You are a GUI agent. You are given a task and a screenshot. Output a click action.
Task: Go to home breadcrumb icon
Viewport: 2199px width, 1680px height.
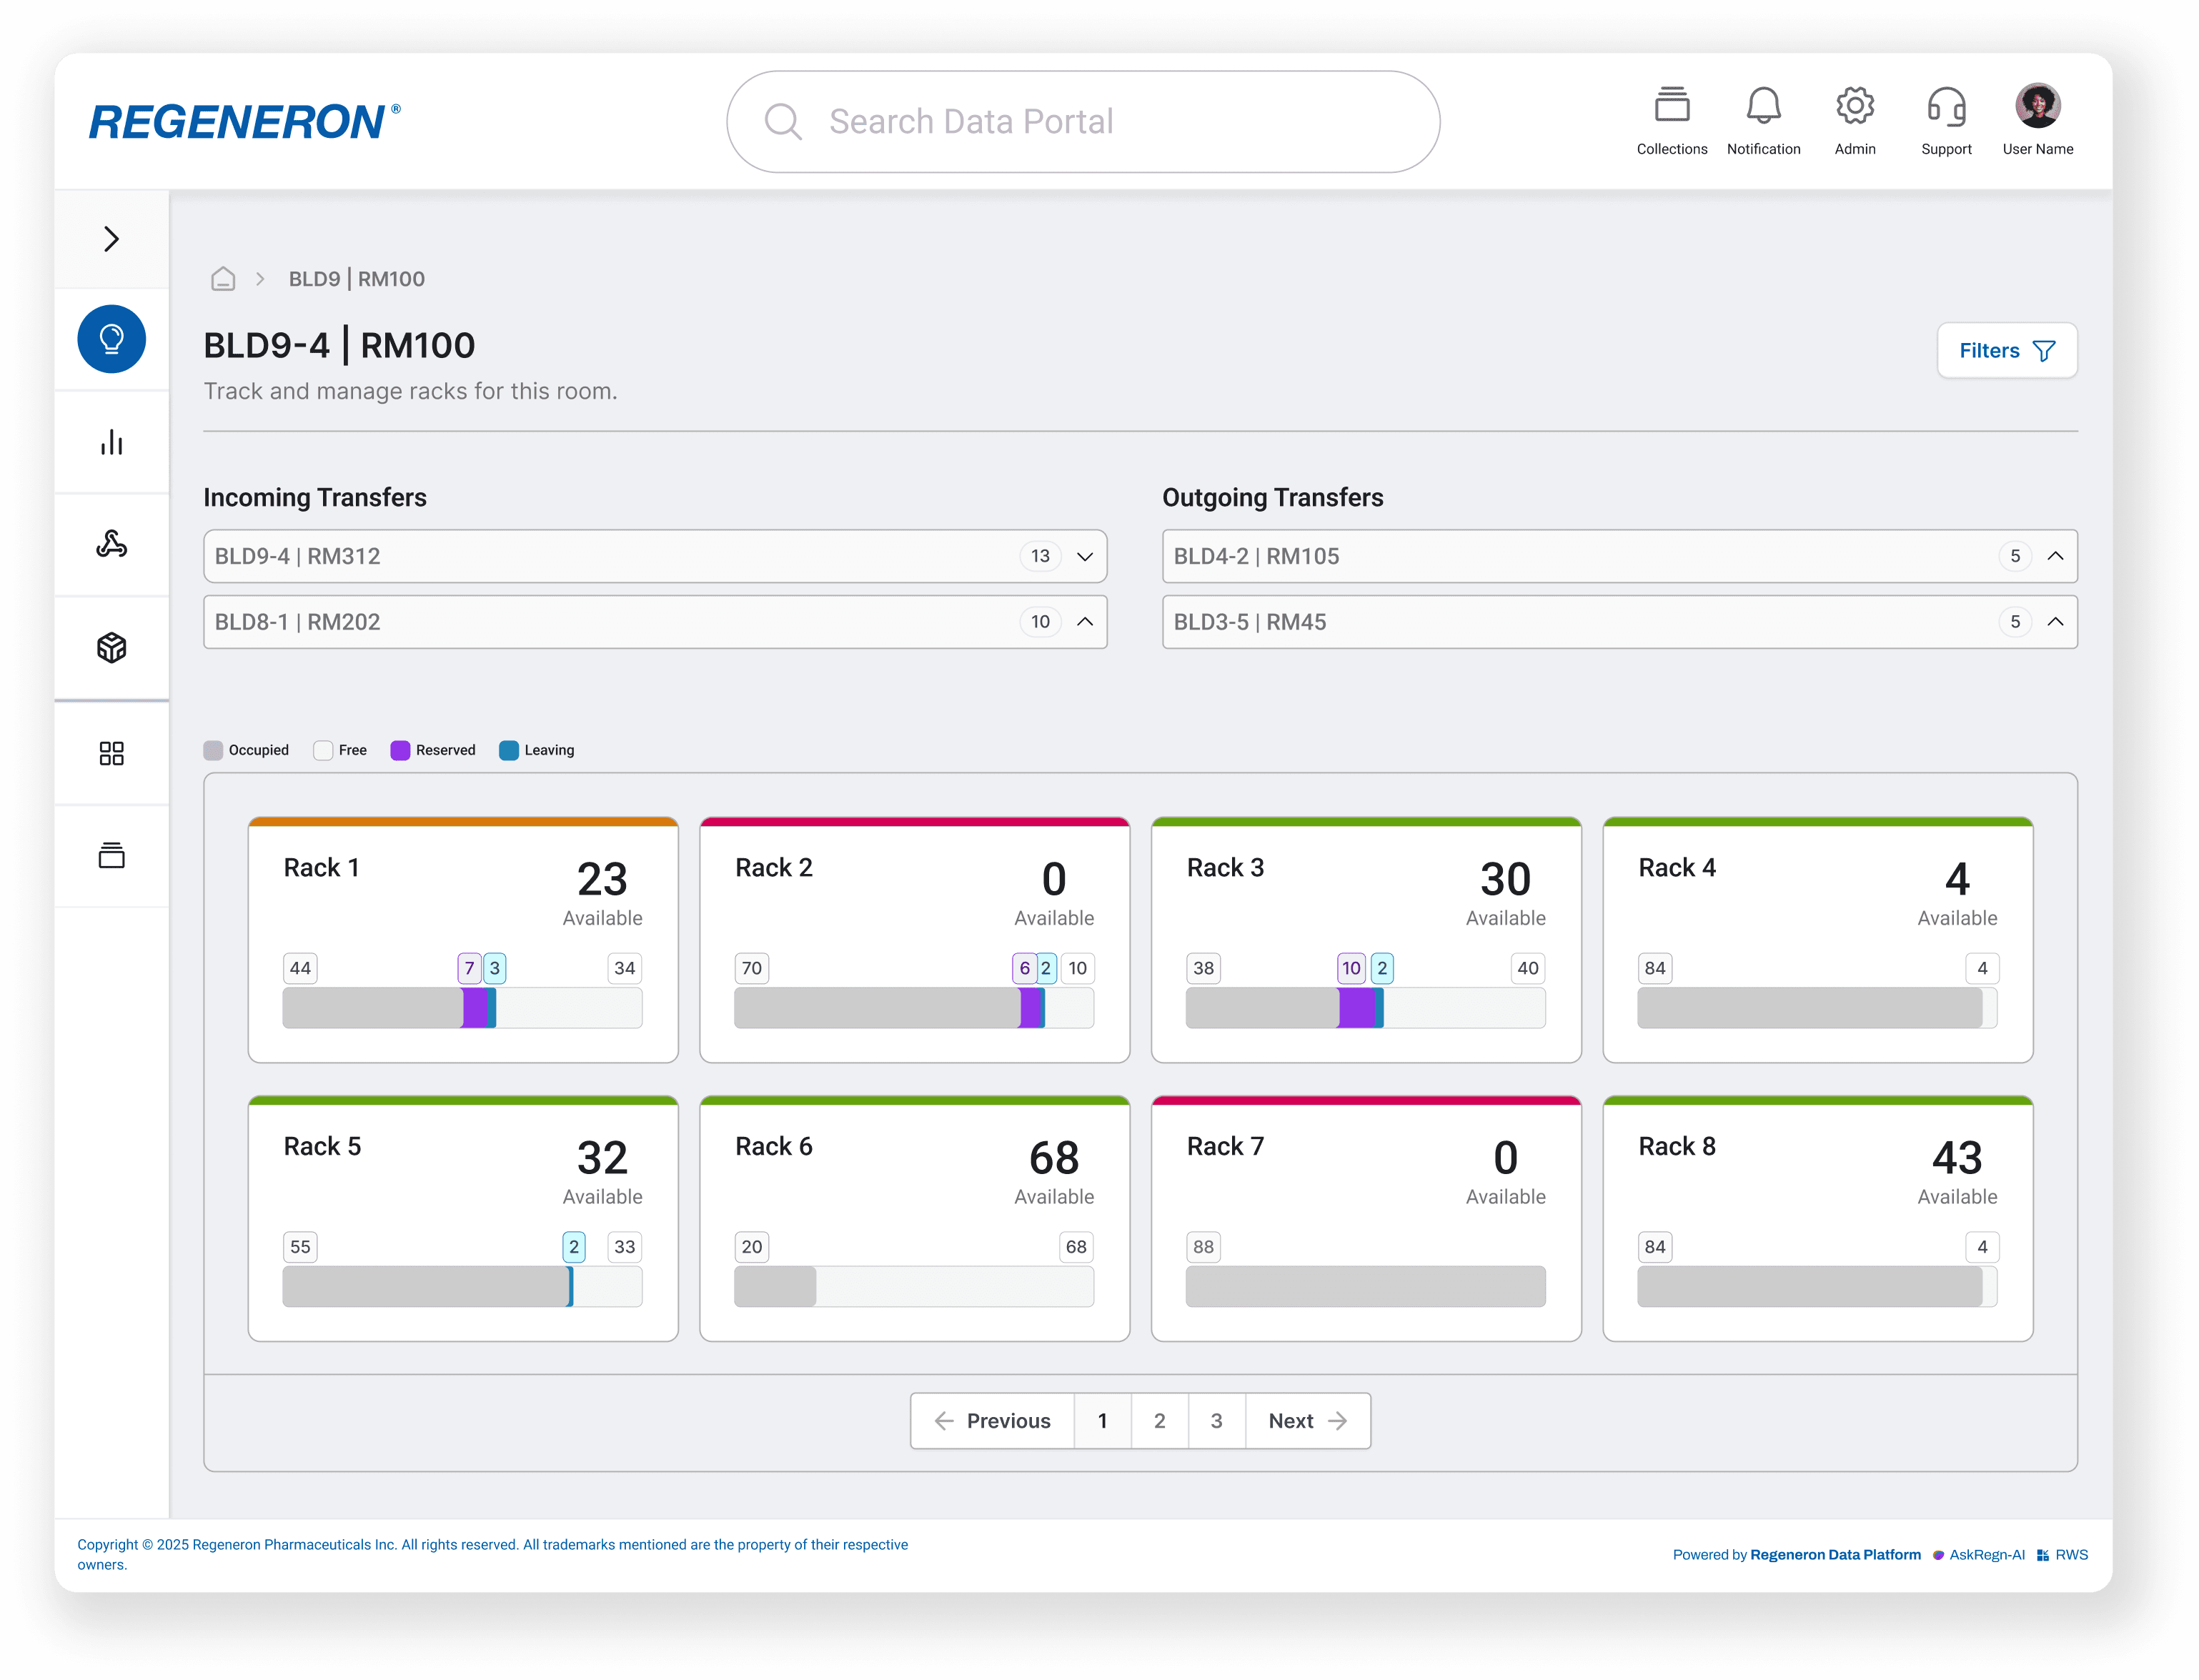(x=223, y=279)
